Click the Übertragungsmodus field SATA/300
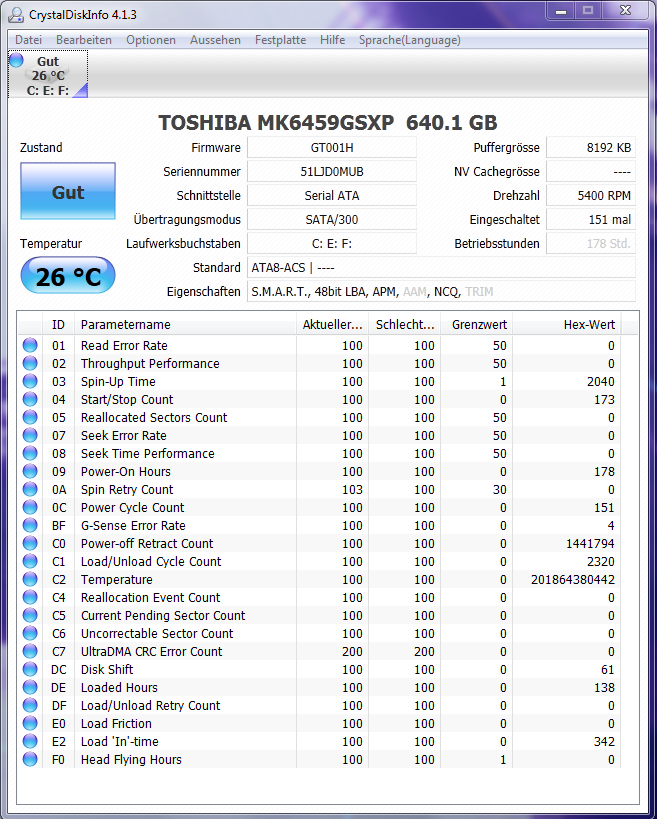This screenshot has width=657, height=819. tap(332, 219)
